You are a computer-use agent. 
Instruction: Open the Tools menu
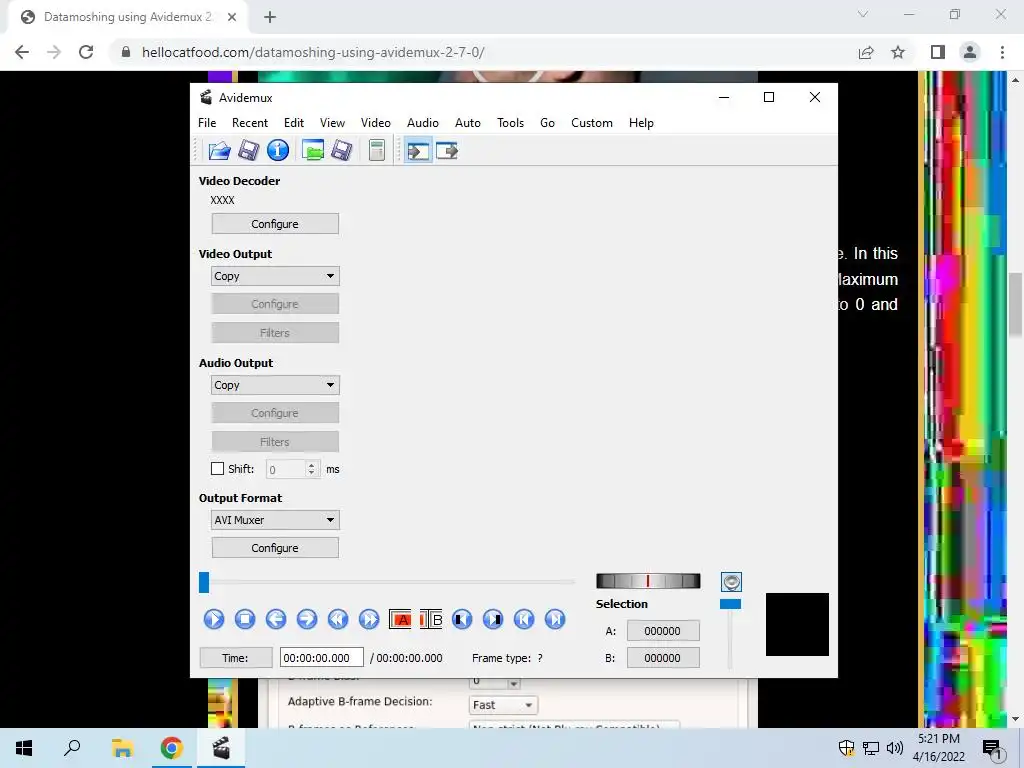pyautogui.click(x=510, y=123)
